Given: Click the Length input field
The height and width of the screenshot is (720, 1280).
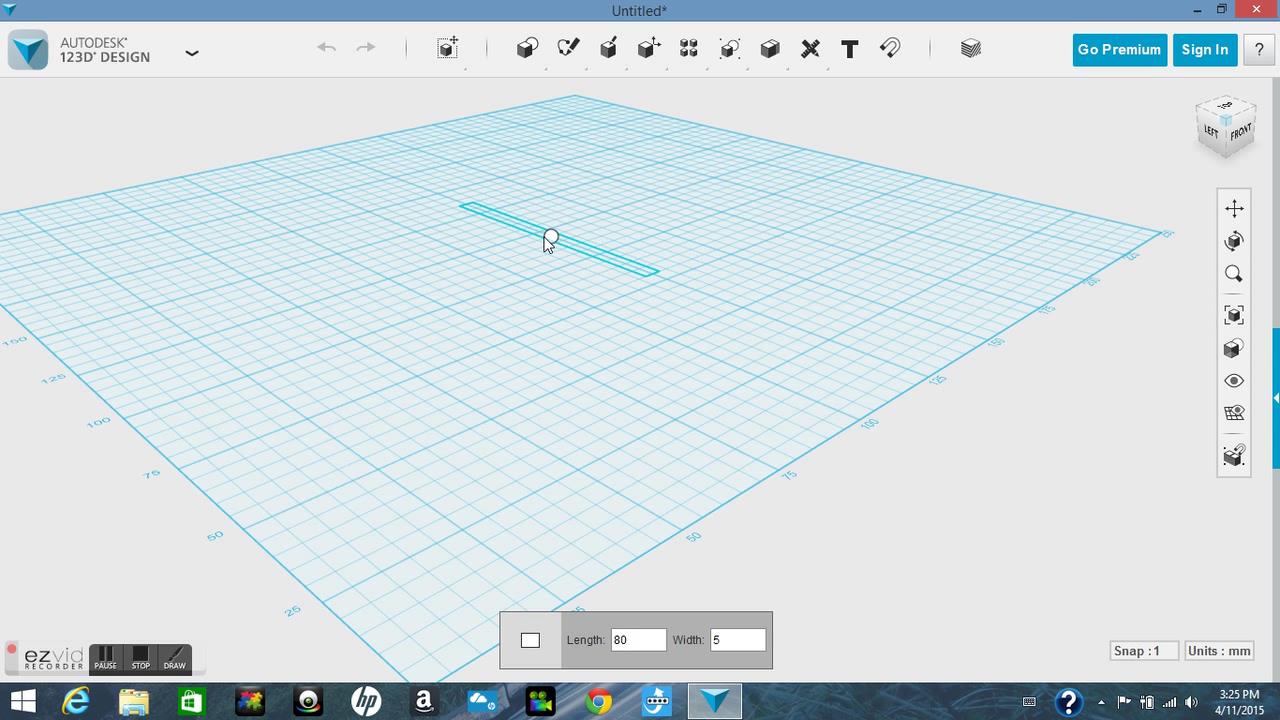Looking at the screenshot, I should 638,640.
